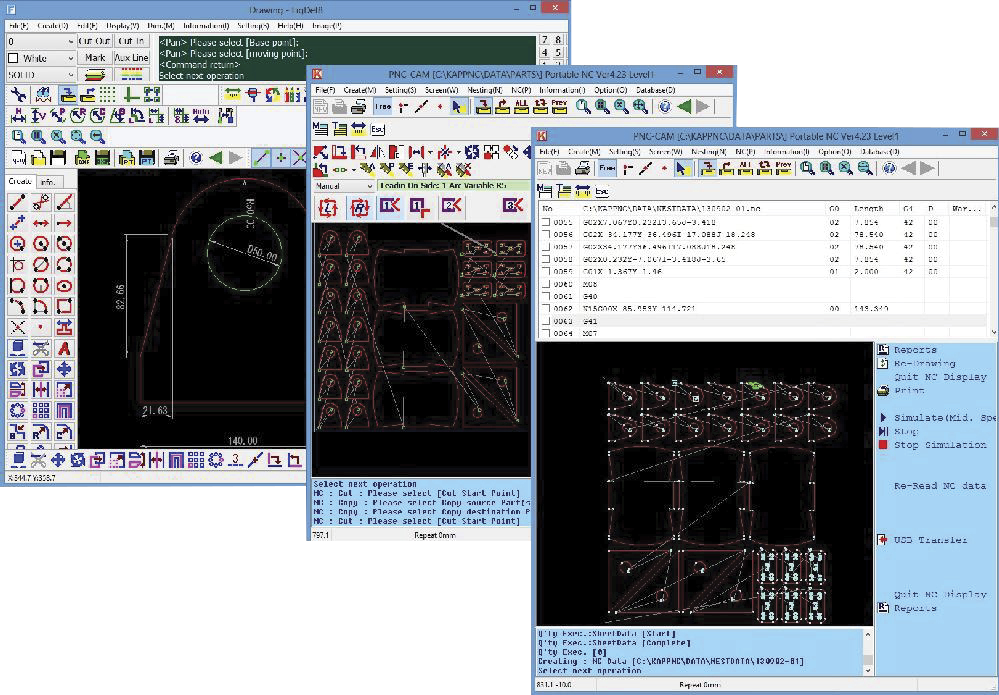Click the '1K' icon below the Manual dropdown
Screen dimensions: 999x695
click(x=390, y=207)
